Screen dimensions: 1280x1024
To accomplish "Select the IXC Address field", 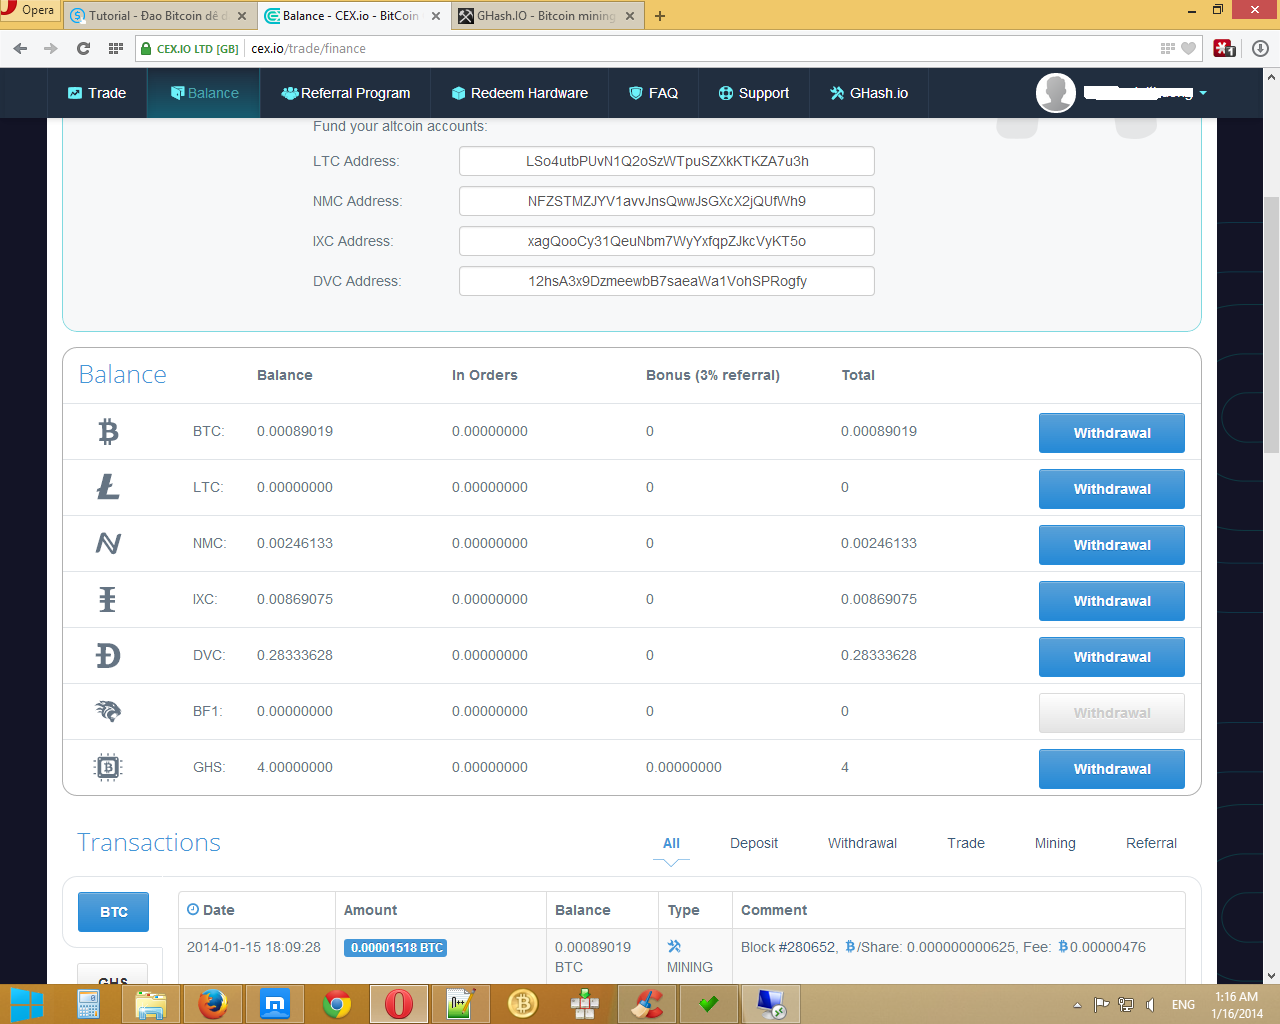I will (667, 241).
